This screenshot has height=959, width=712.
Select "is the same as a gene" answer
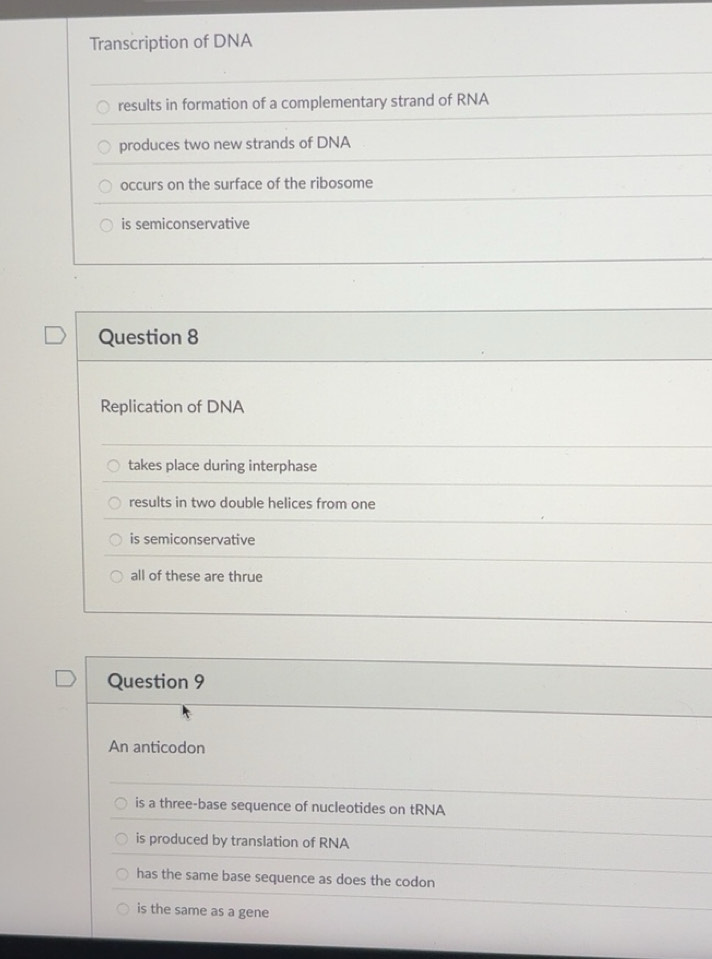click(x=122, y=909)
